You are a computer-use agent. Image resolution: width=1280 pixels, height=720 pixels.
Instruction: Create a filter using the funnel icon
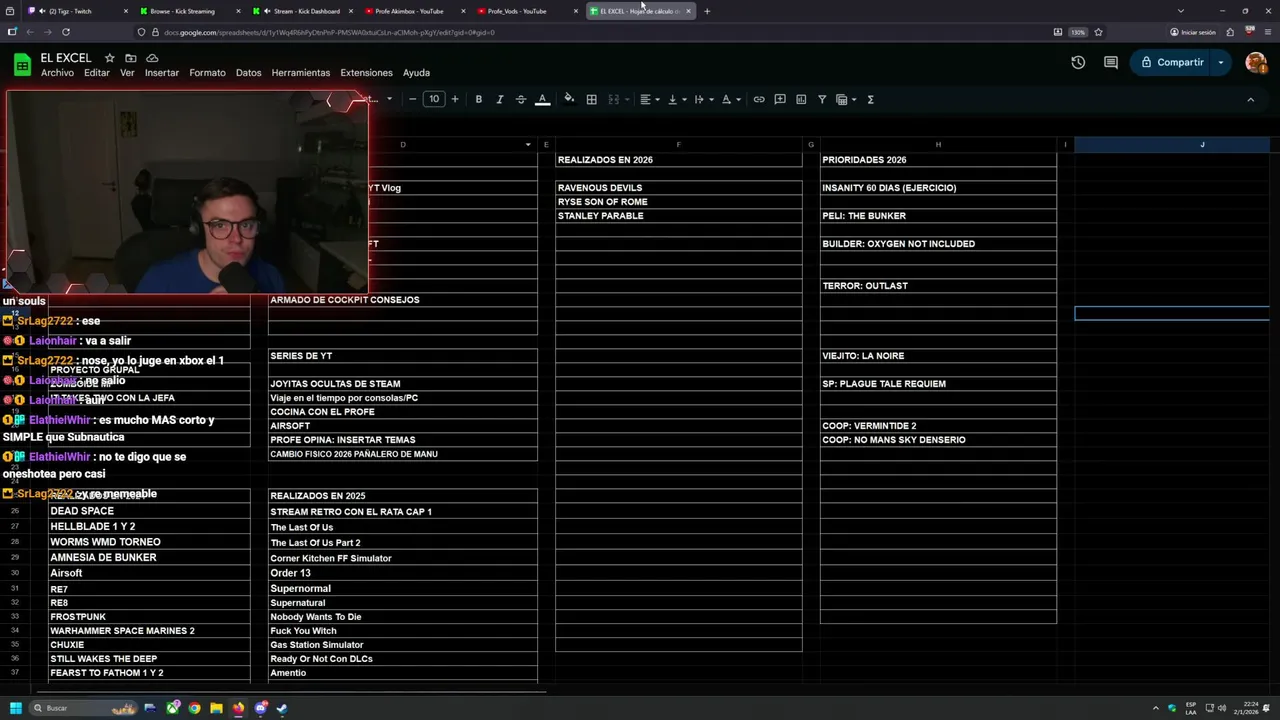pyautogui.click(x=822, y=99)
